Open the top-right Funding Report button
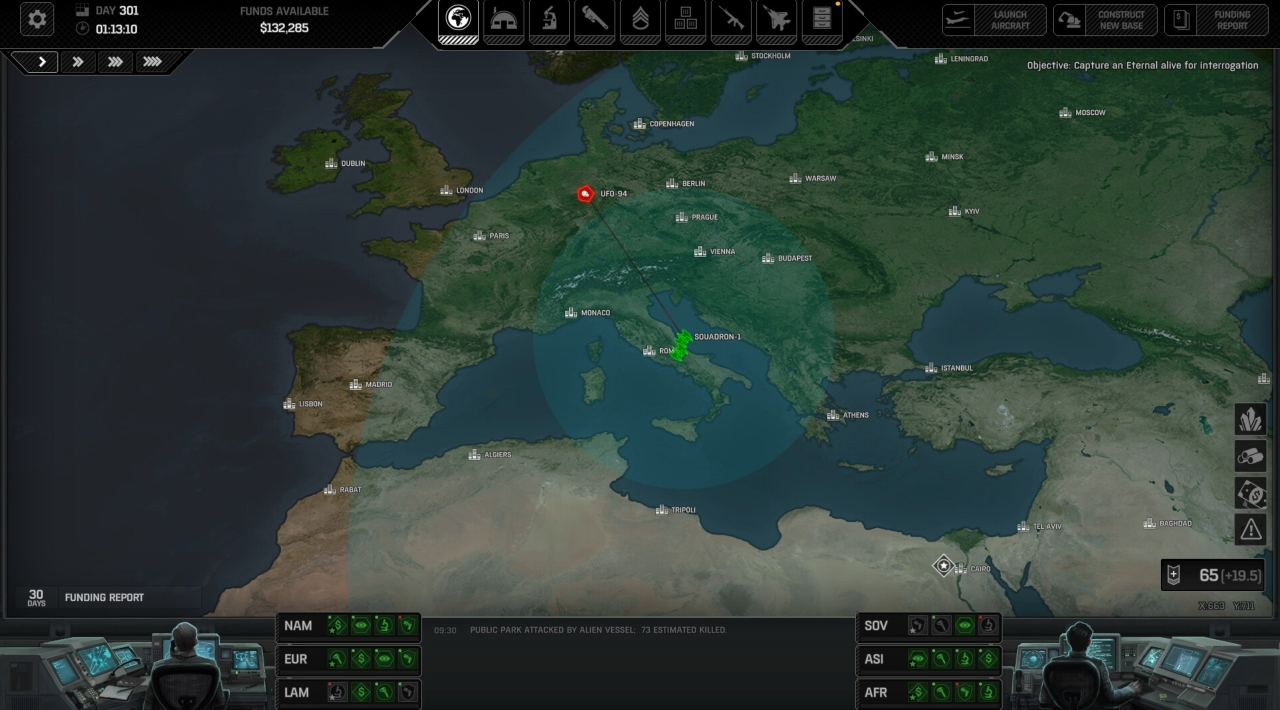 coord(1216,20)
